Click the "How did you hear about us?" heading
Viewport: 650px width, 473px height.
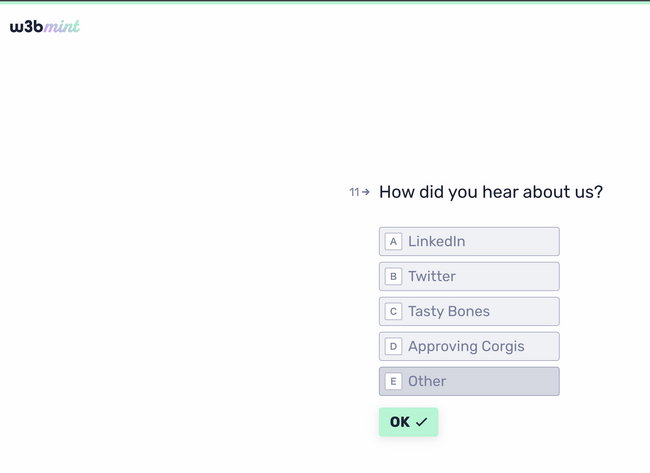(491, 192)
